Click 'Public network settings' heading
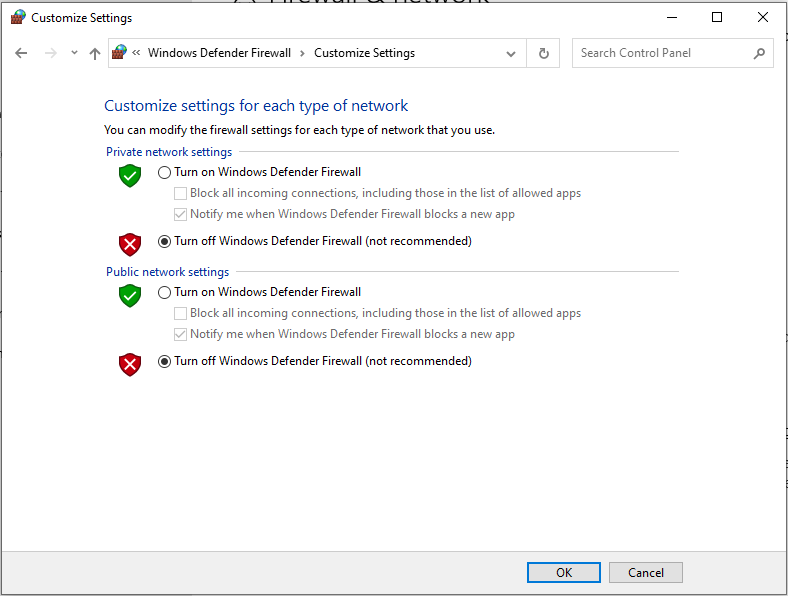Viewport: 788px width, 596px height. [x=167, y=272]
